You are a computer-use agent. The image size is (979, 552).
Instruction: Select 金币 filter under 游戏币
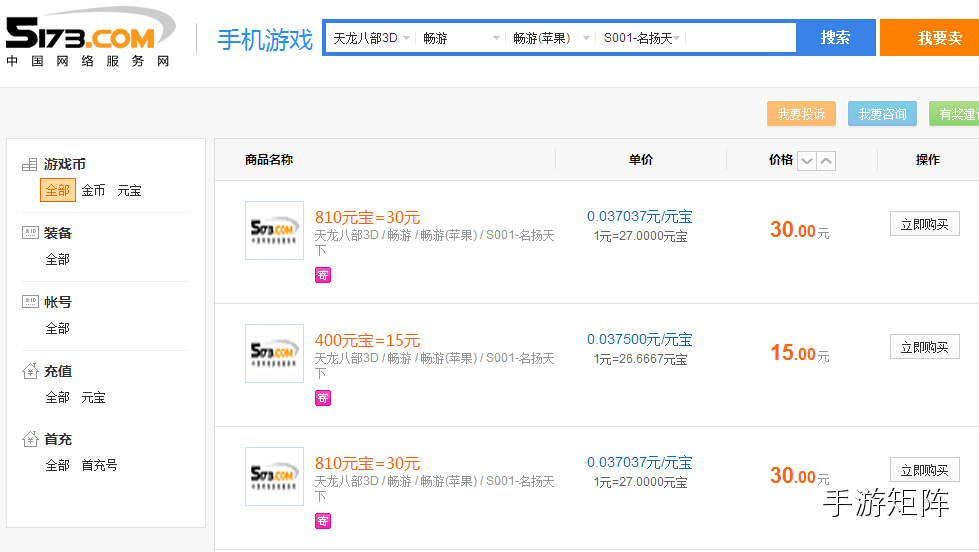(94, 190)
